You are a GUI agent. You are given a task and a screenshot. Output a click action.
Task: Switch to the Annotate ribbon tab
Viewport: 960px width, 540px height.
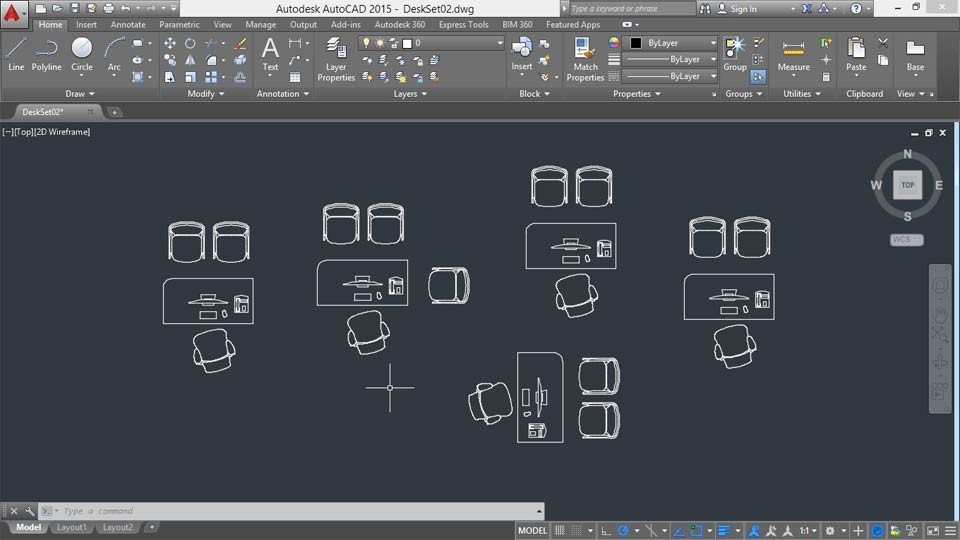[128, 24]
